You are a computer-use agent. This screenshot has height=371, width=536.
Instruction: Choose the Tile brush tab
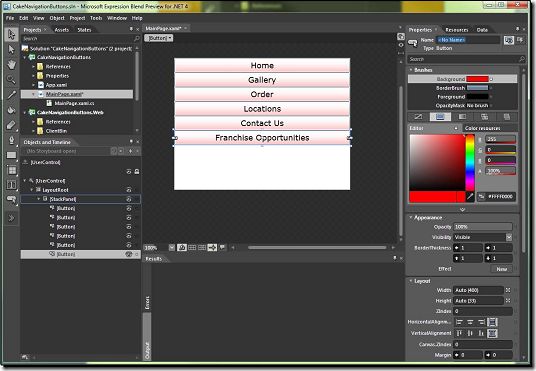point(484,117)
